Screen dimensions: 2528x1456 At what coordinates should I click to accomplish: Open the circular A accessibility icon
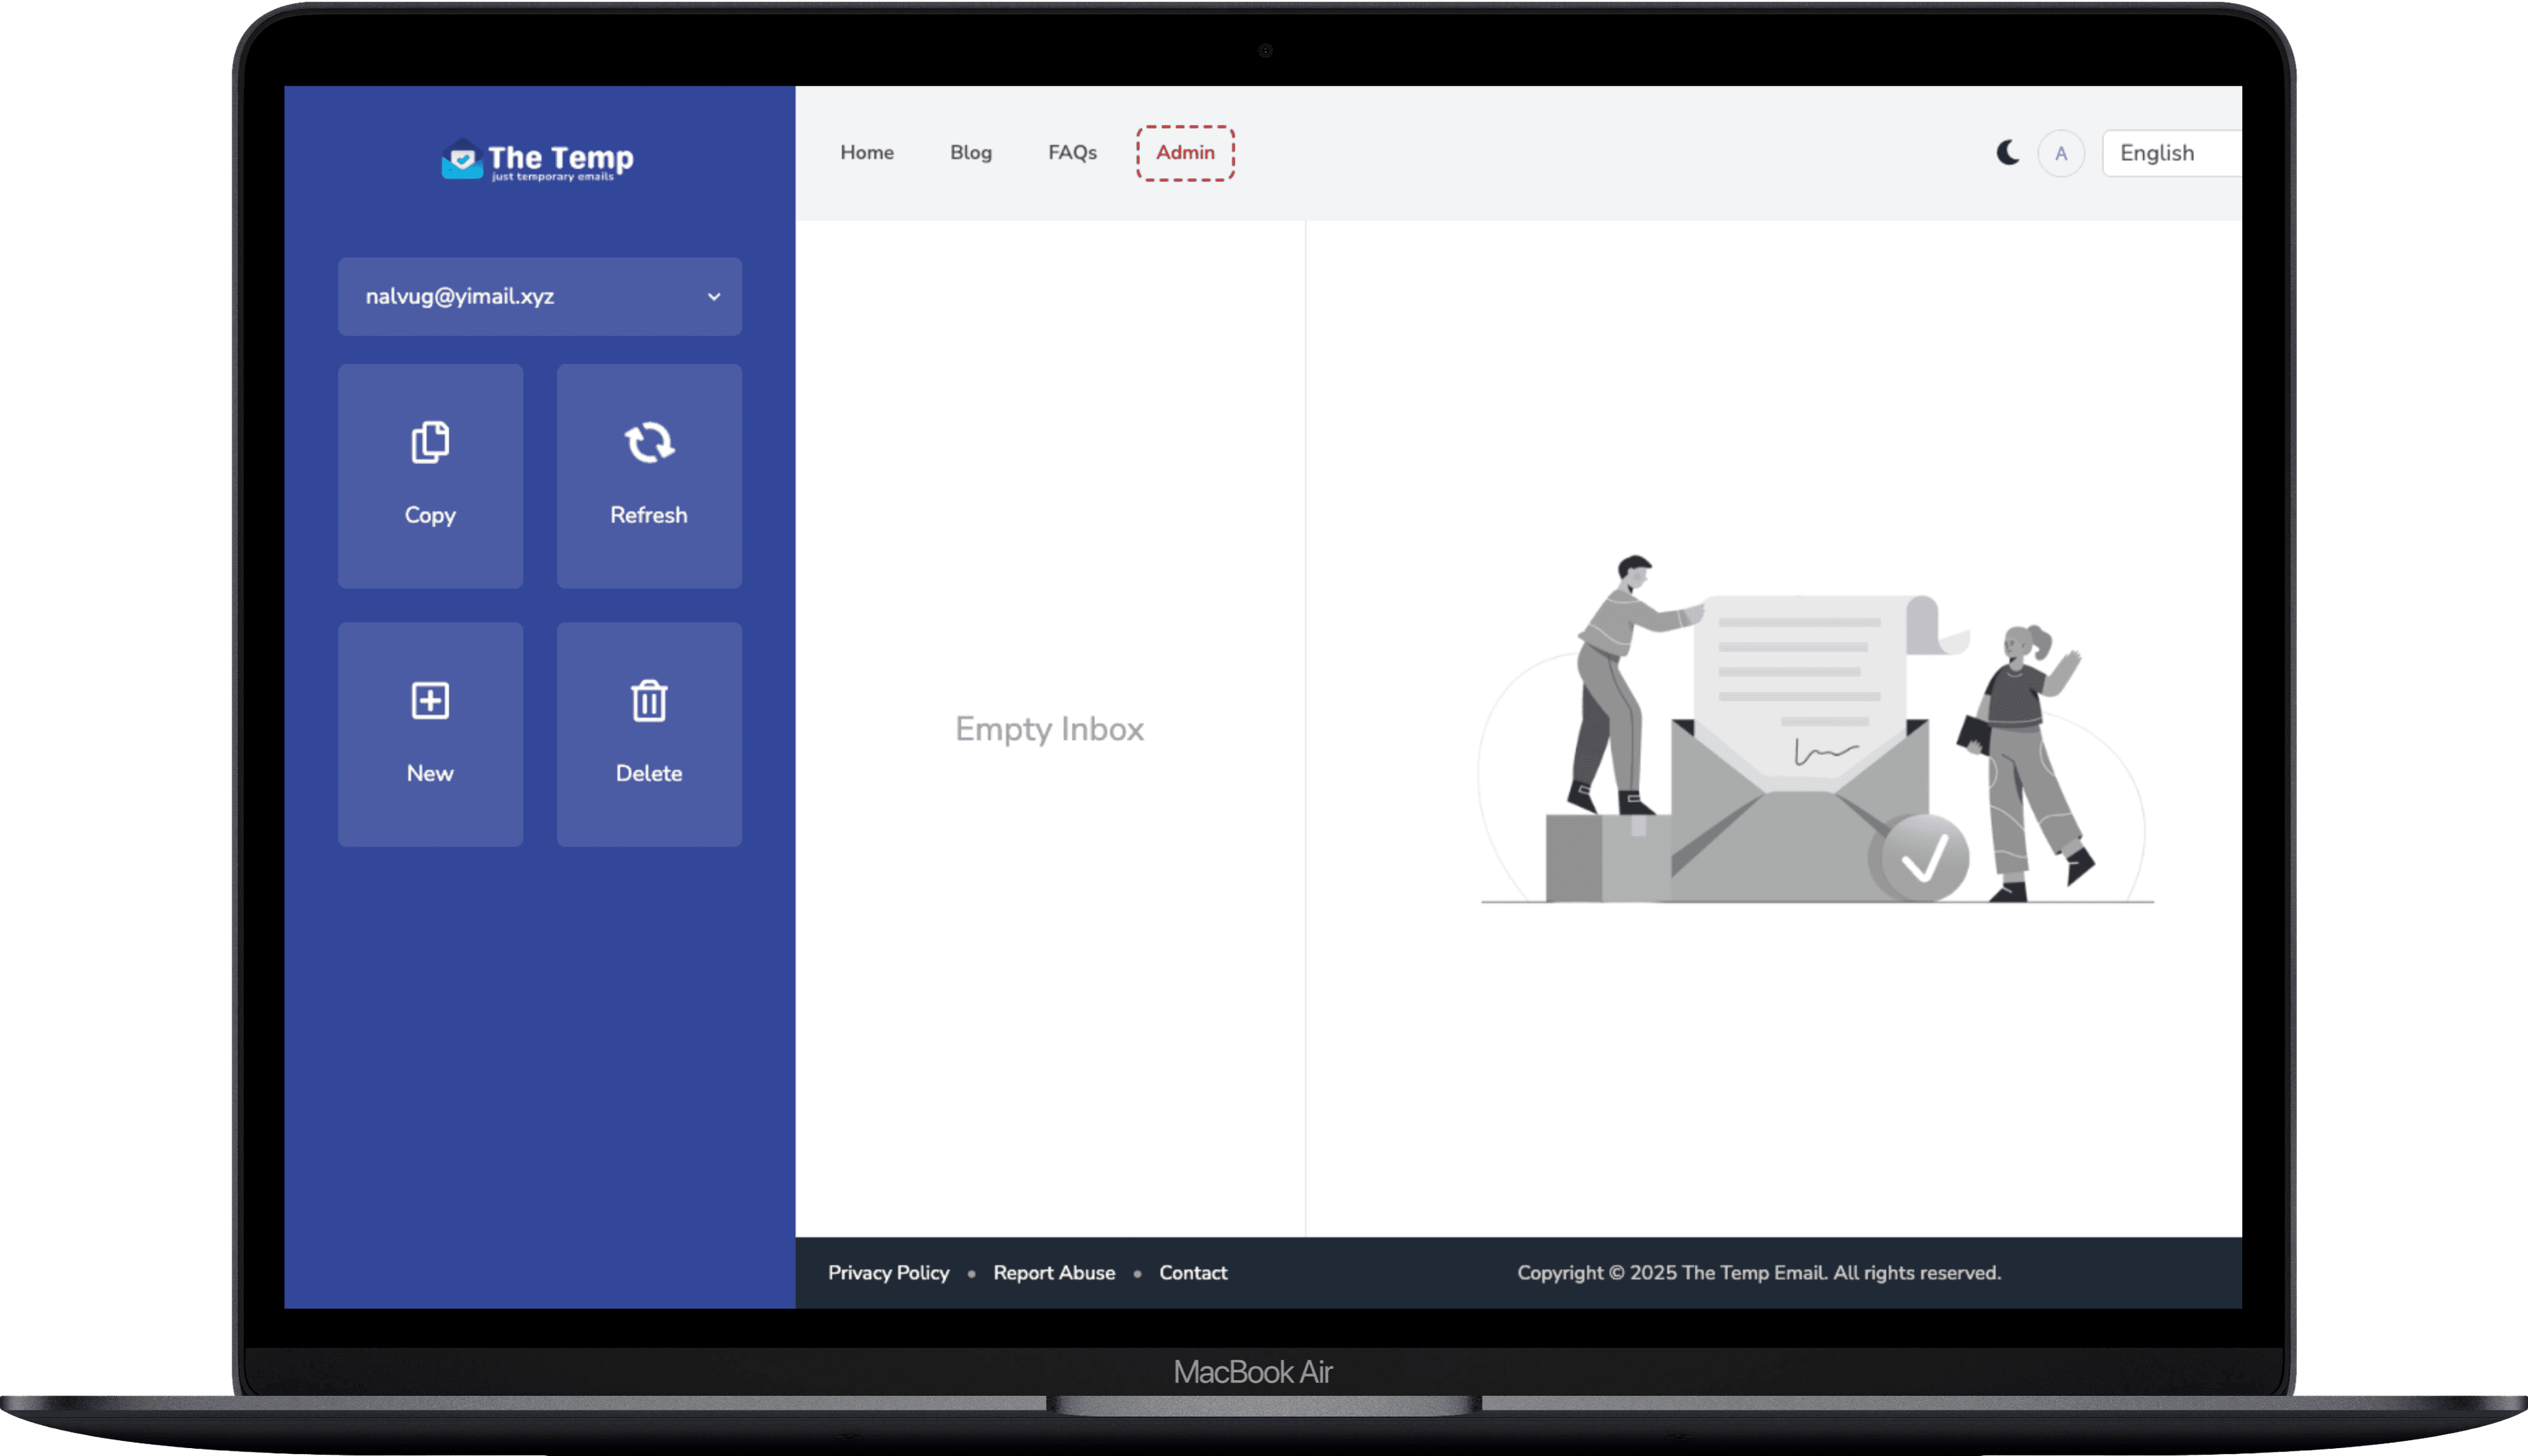click(x=2060, y=152)
